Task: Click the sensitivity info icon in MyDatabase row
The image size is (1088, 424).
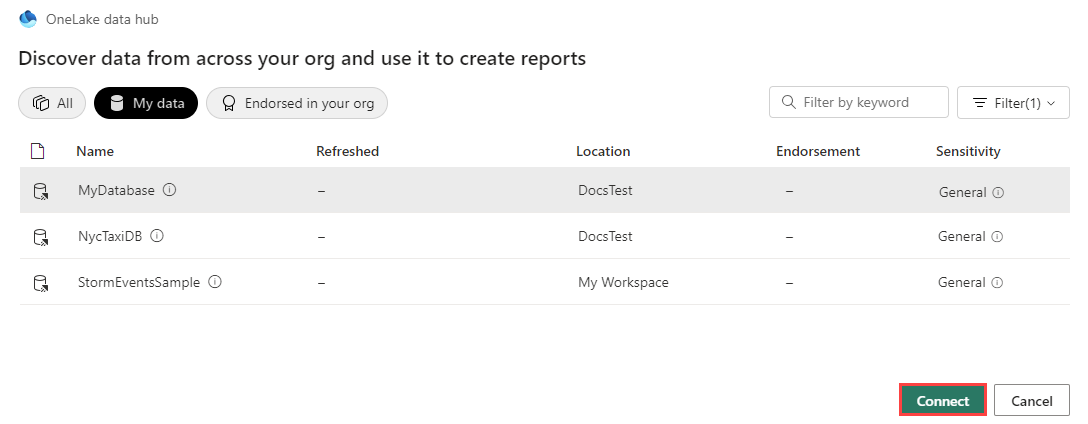Action: pos(998,192)
